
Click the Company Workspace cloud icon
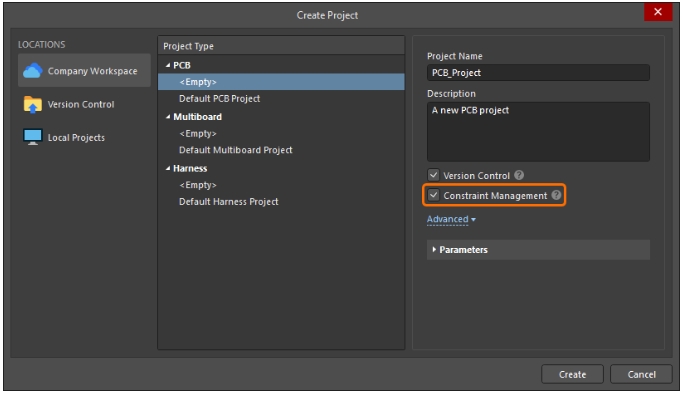33,70
